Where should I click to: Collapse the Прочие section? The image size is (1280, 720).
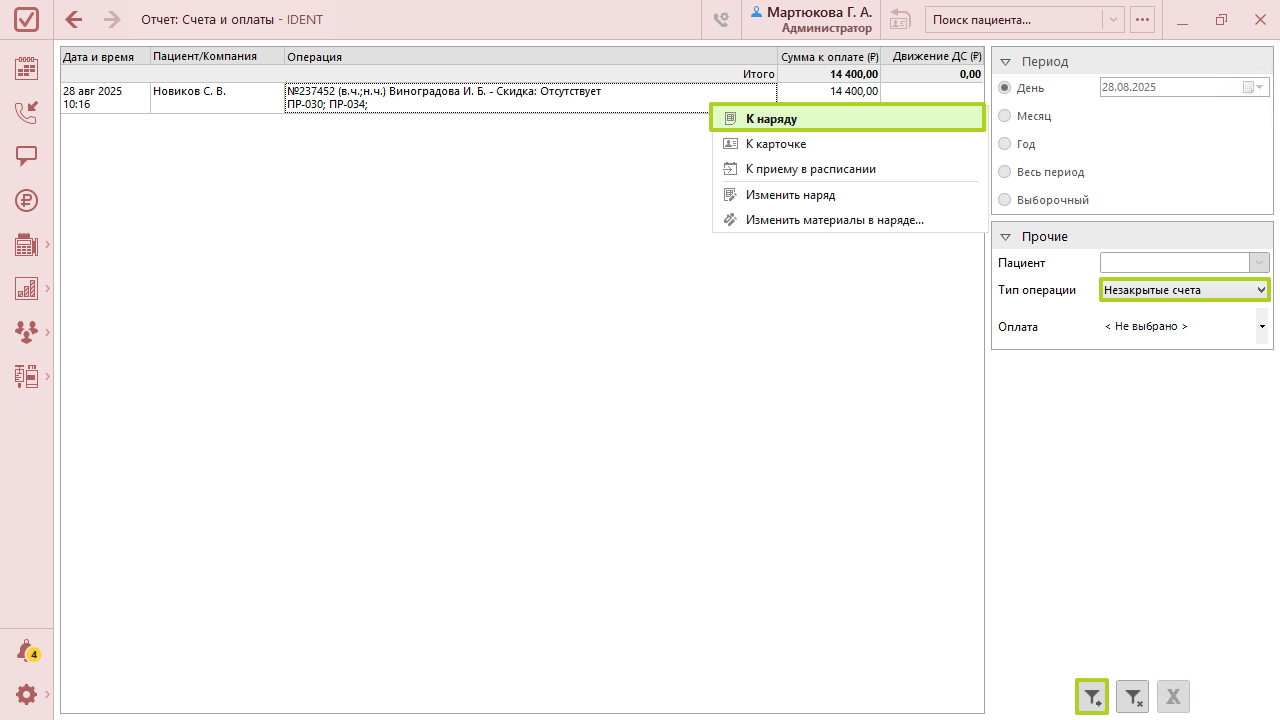pos(1006,237)
